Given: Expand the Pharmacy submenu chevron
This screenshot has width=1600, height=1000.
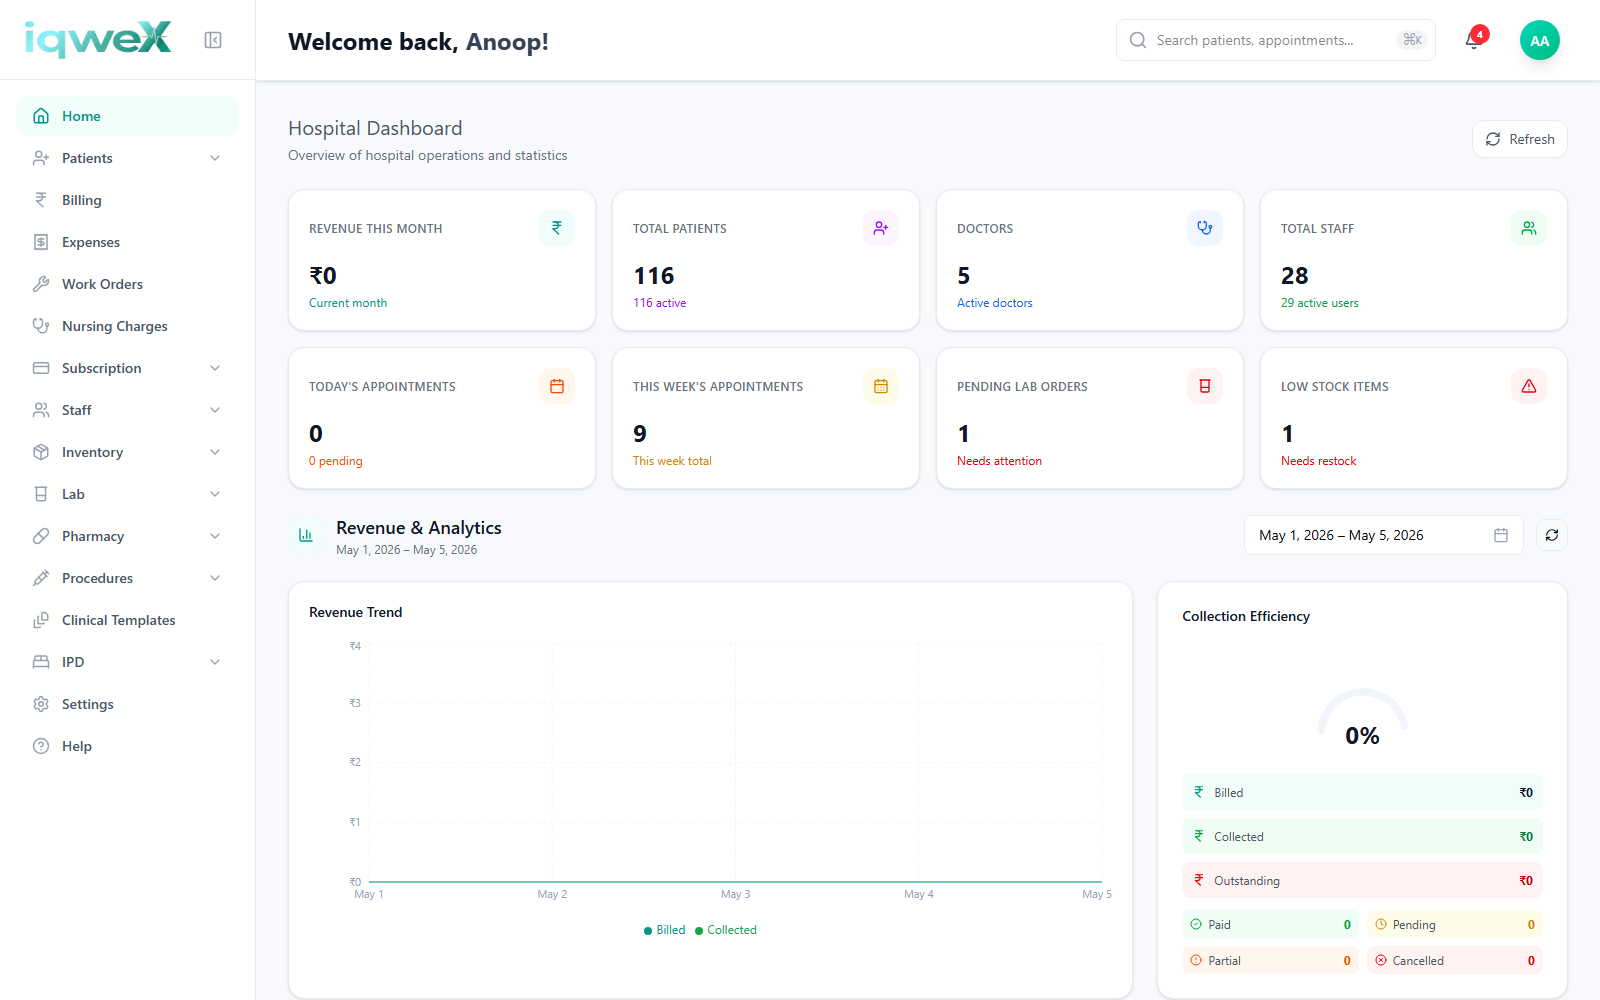Looking at the screenshot, I should [215, 536].
